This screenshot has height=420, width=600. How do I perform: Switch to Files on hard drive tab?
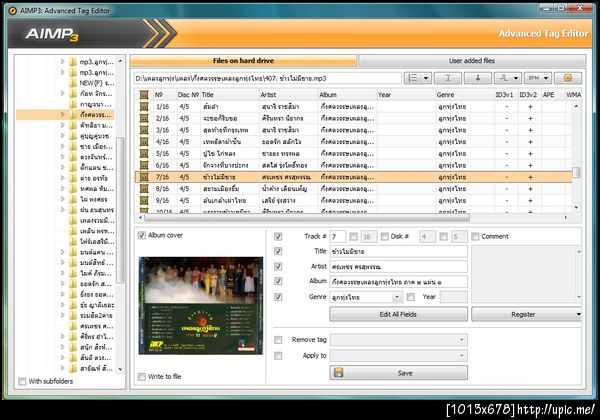coord(243,61)
